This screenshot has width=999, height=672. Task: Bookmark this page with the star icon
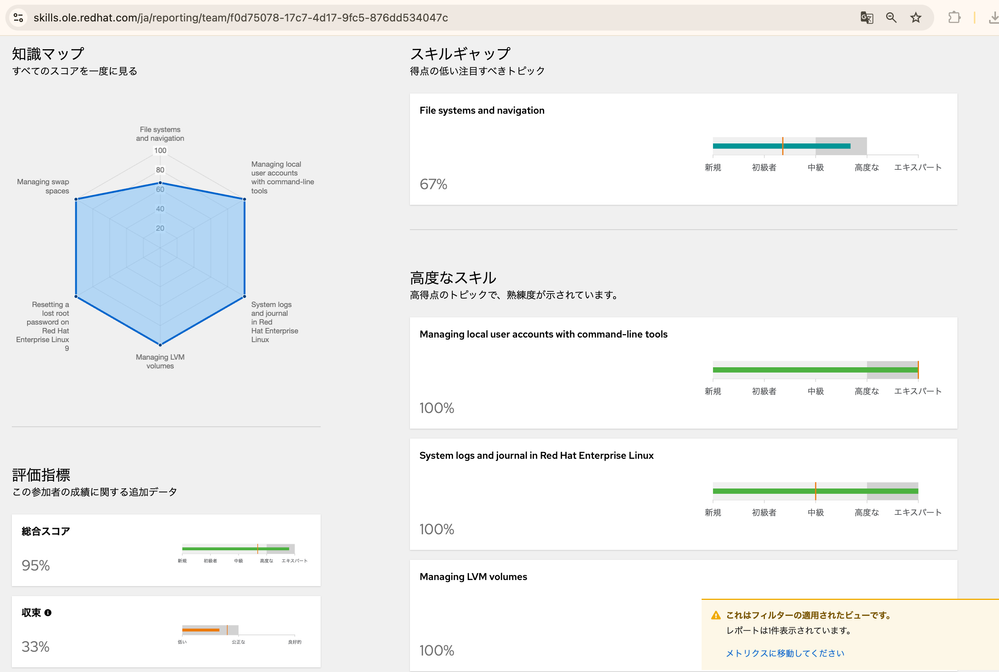(x=916, y=18)
